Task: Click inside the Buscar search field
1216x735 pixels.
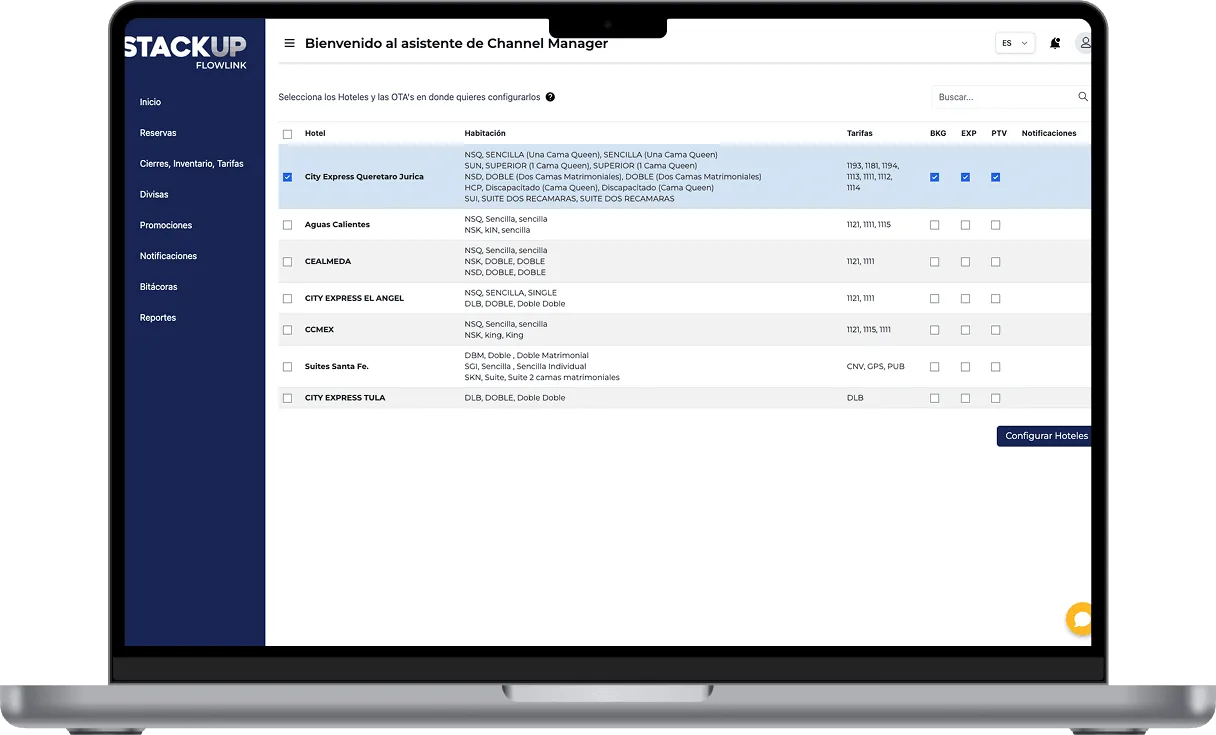Action: [1004, 97]
